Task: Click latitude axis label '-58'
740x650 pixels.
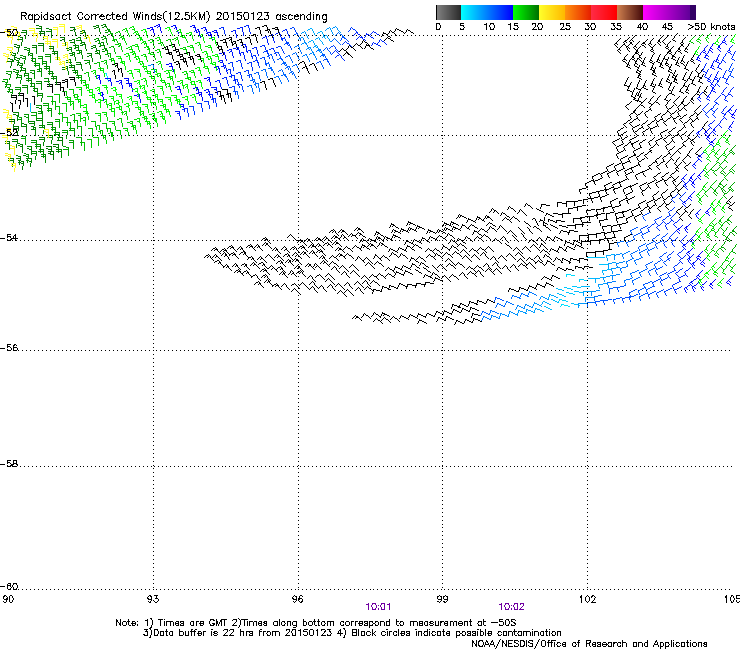Action: click(x=9, y=464)
